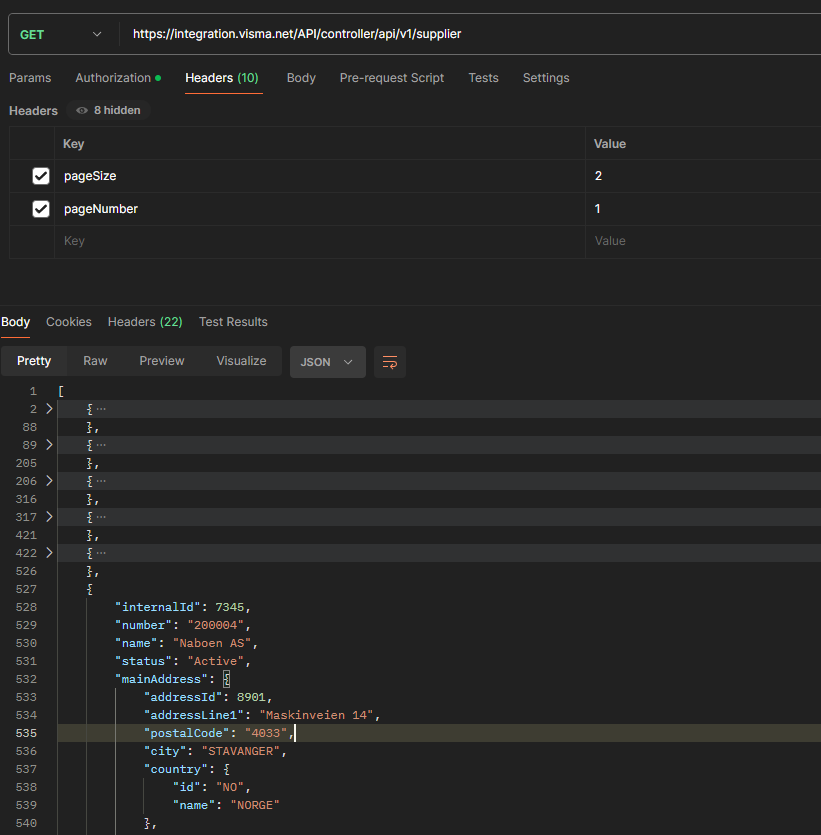Expand the folded object at line 2
Viewport: 821px width, 835px height.
[49, 409]
